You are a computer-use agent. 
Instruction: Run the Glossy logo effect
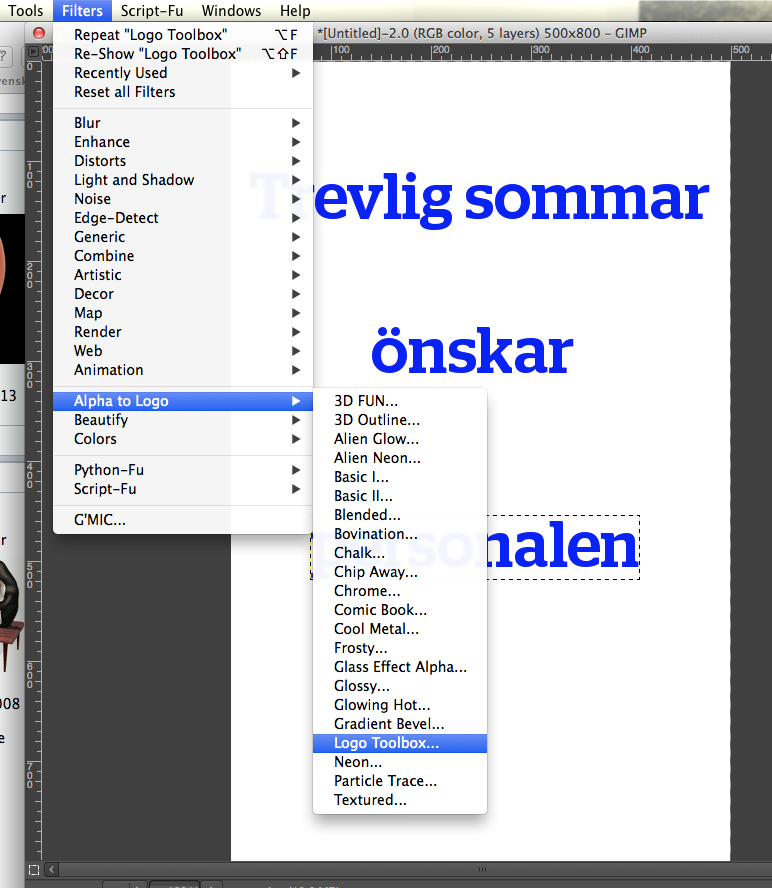tap(400, 686)
